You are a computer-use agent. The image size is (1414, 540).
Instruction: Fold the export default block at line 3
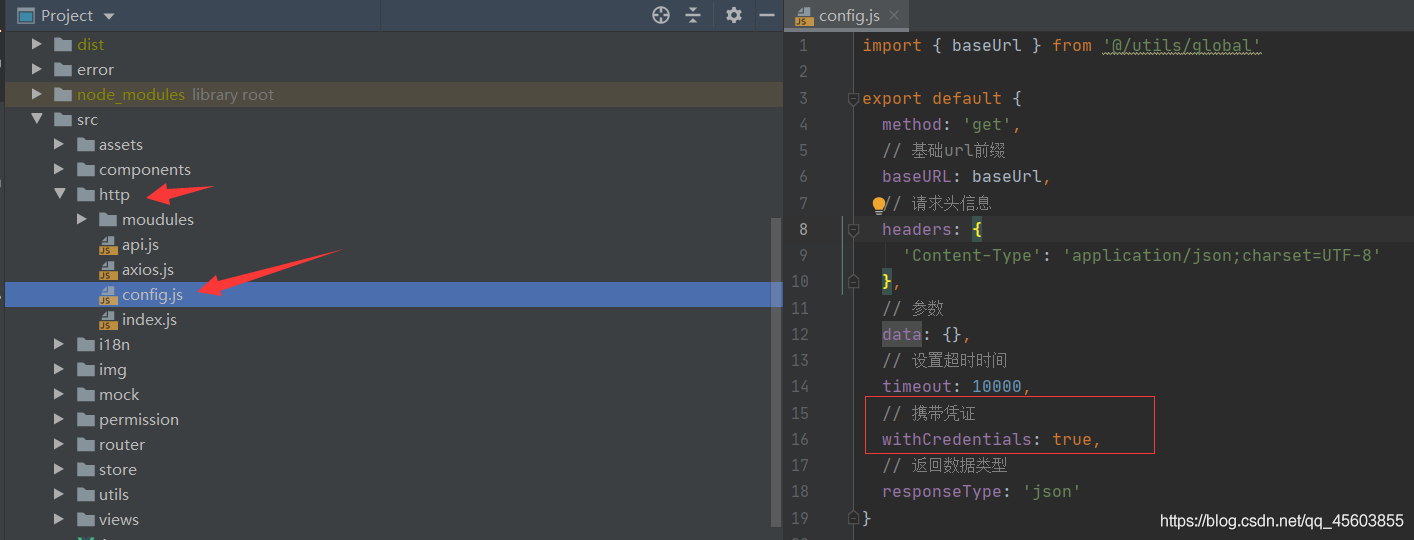854,98
